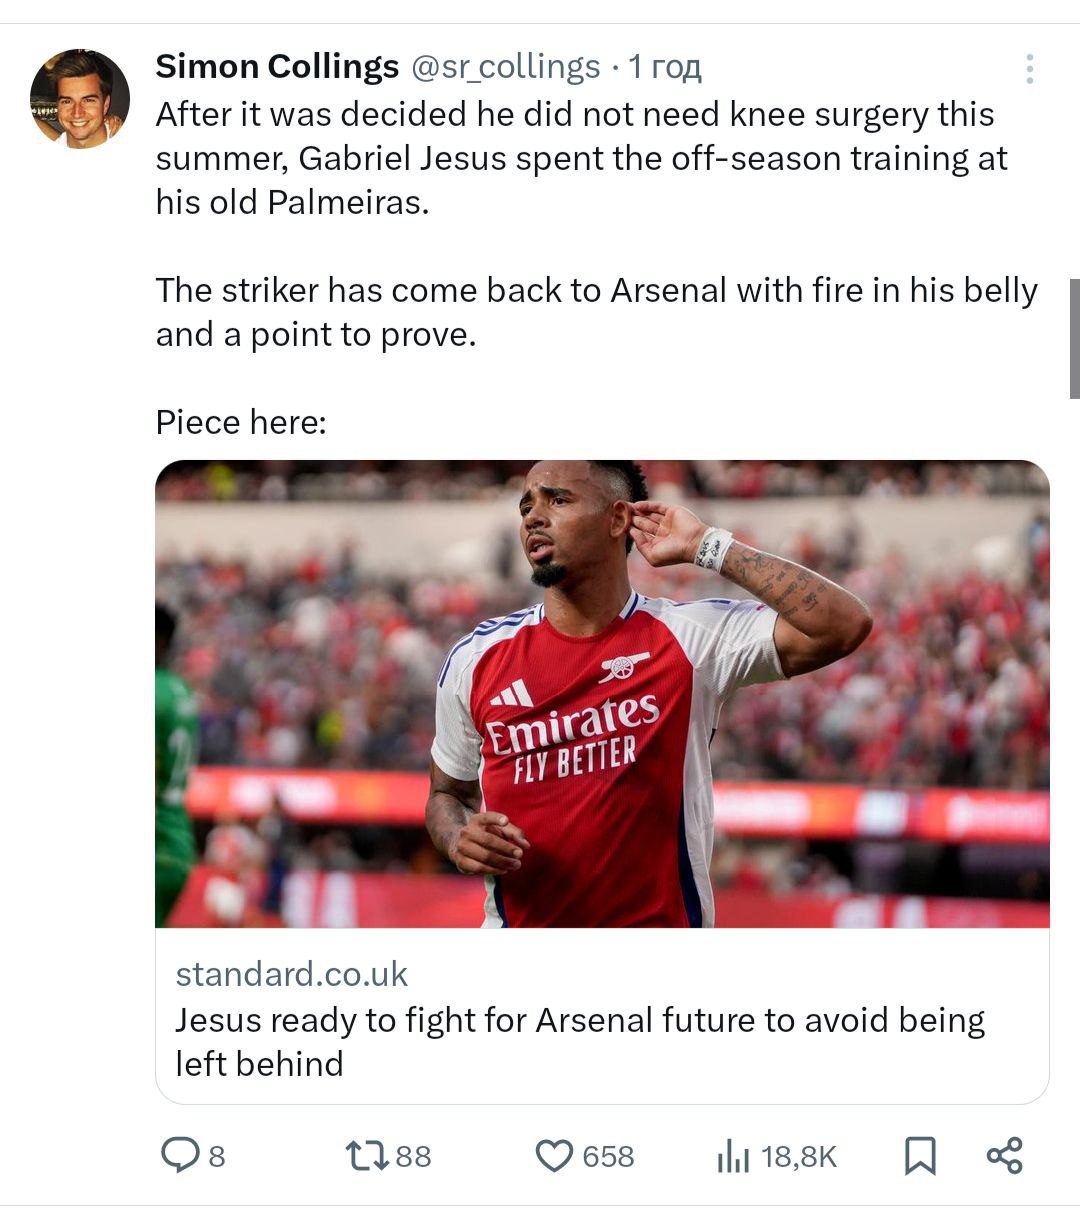Image resolution: width=1080 pixels, height=1224 pixels.
Task: Bookmark this tweet
Action: (x=920, y=1156)
